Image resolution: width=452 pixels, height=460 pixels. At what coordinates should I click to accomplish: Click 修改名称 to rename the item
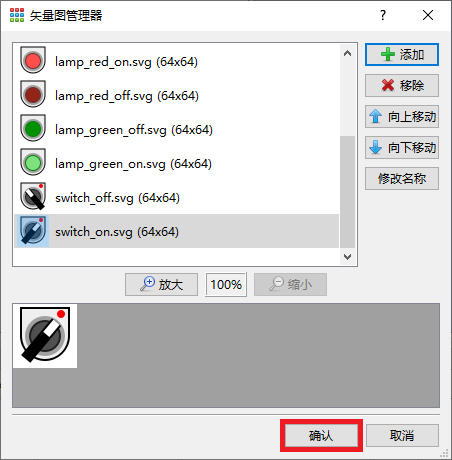point(402,178)
